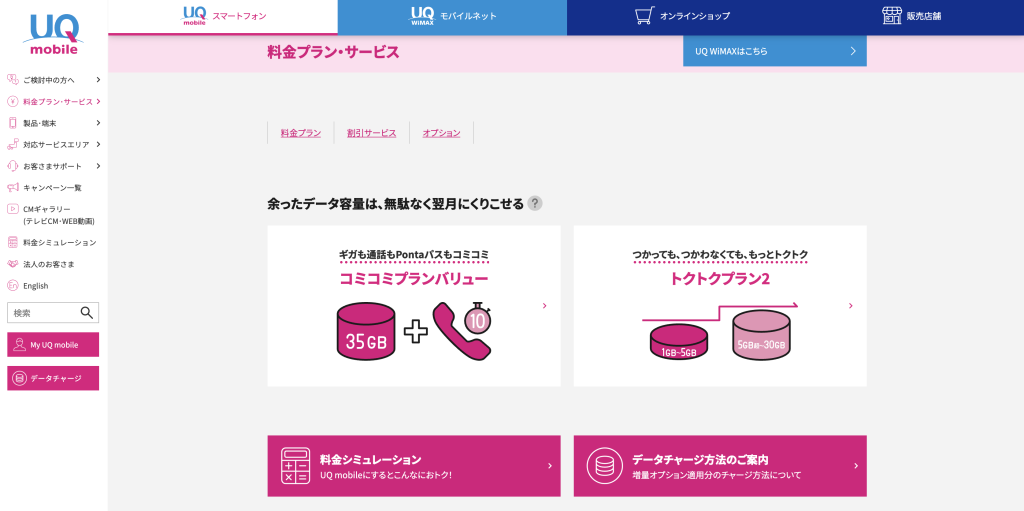This screenshot has width=1024, height=511.
Task: Click UQ mobileにするとこんなにおトク! subtitle
Action: coord(386,475)
